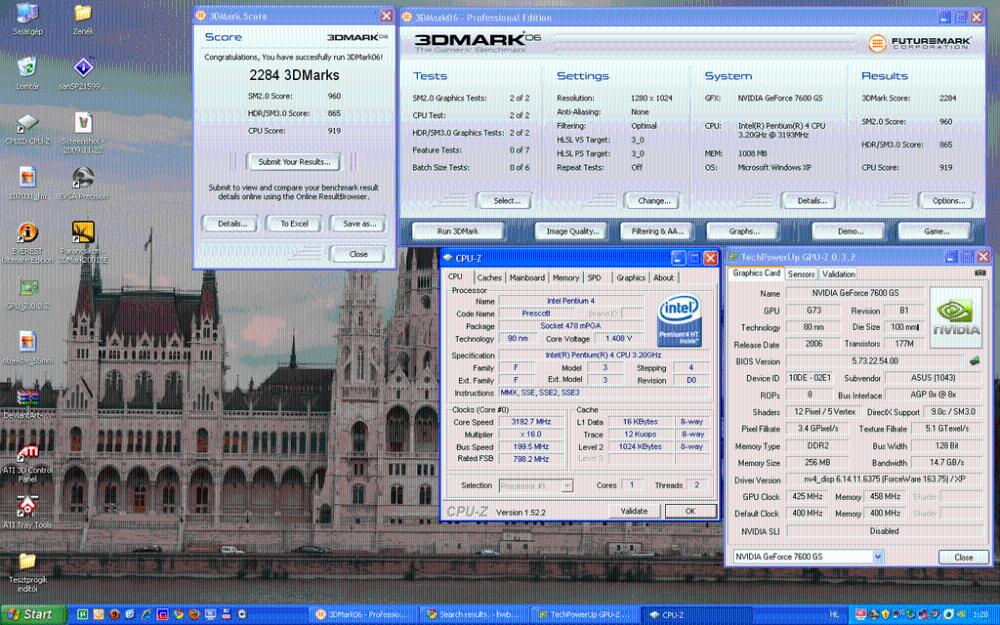Image resolution: width=1000 pixels, height=625 pixels.
Task: Click the Game button in 3DMark06
Action: (936, 231)
